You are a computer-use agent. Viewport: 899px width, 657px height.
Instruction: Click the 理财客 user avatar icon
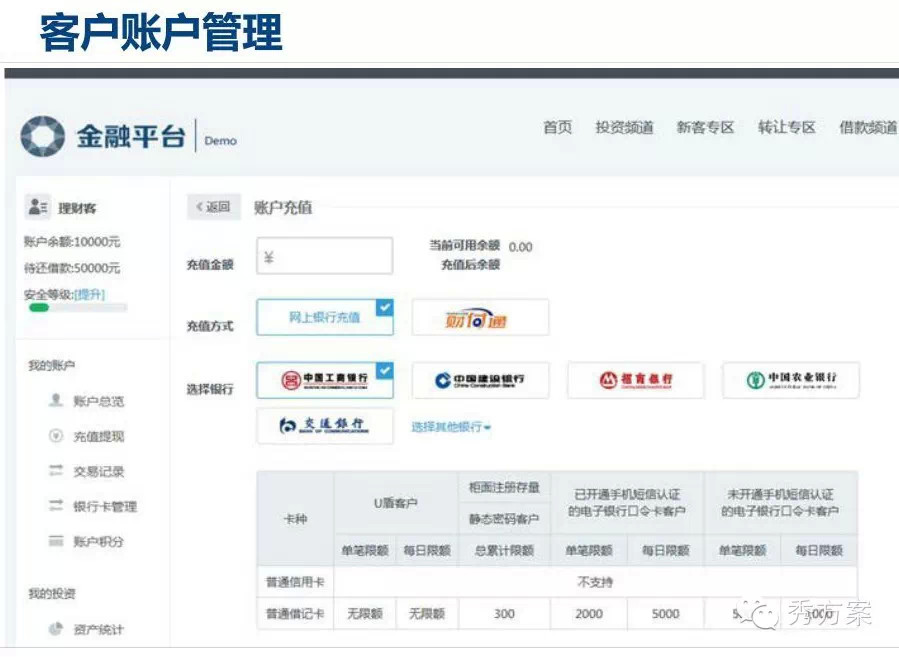coord(38,207)
